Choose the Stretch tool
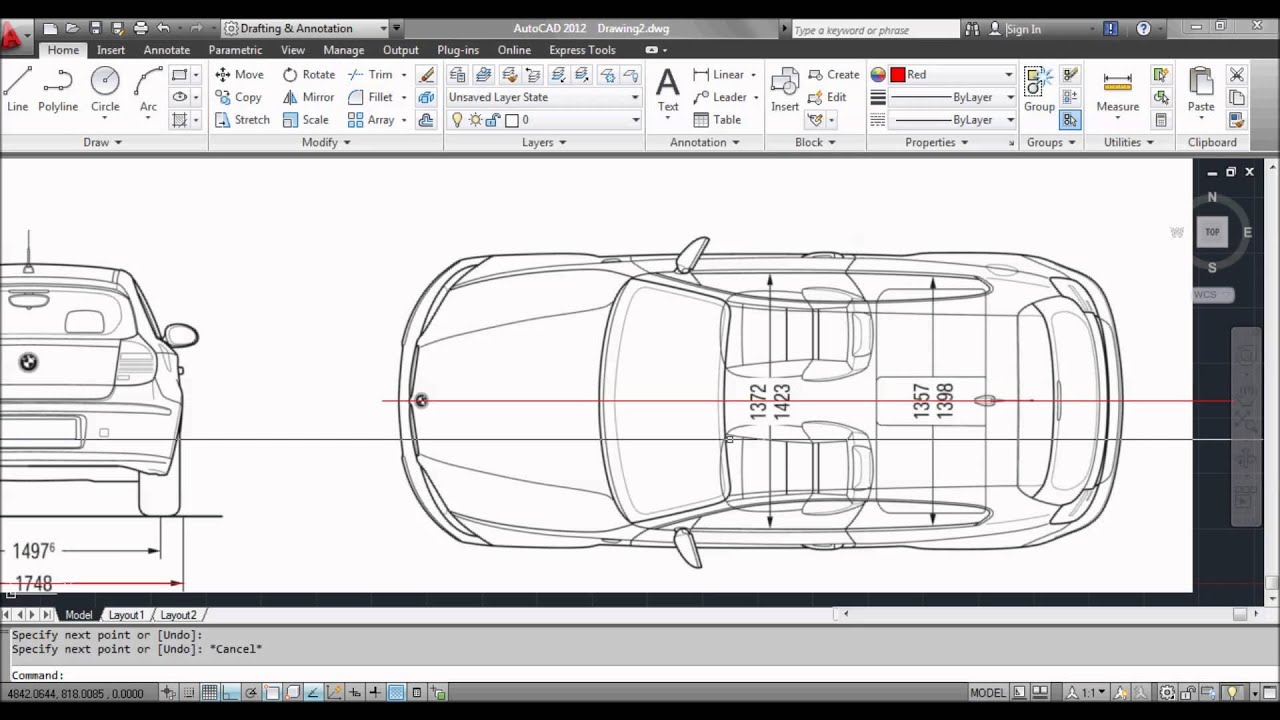1280x720 pixels. pos(223,119)
